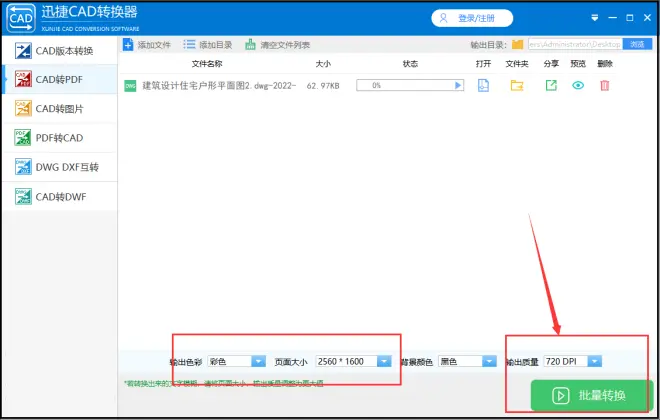Click the output directory path field
Screen dimensions: 660x420
coord(575,44)
